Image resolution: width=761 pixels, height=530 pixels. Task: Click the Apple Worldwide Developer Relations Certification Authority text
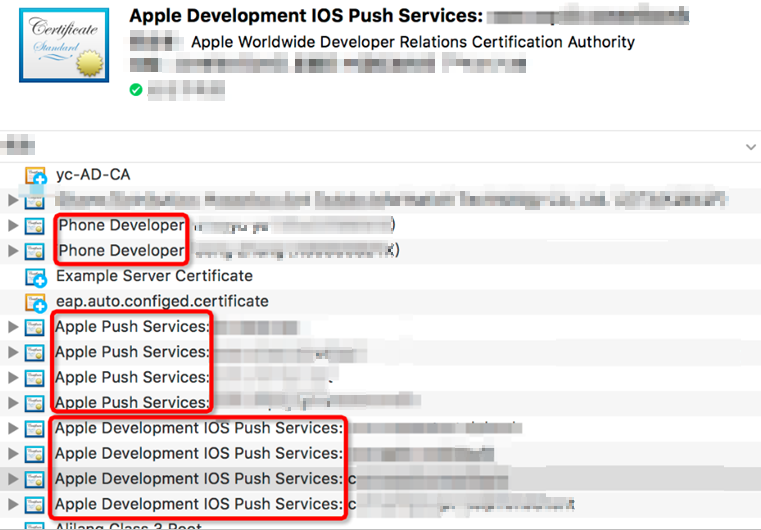click(413, 42)
